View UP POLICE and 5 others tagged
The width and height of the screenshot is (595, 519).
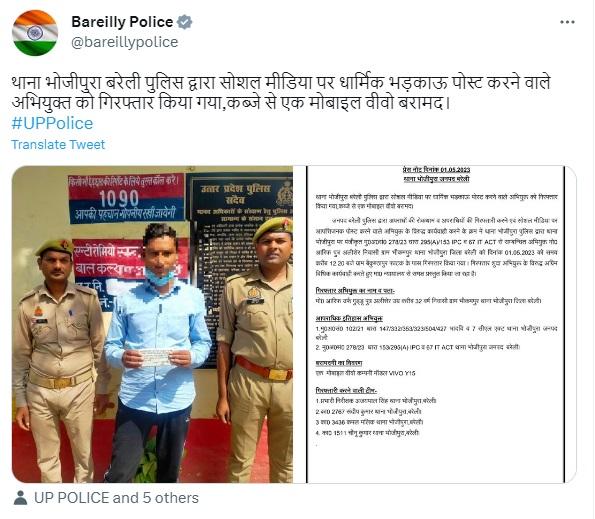[x=116, y=498]
